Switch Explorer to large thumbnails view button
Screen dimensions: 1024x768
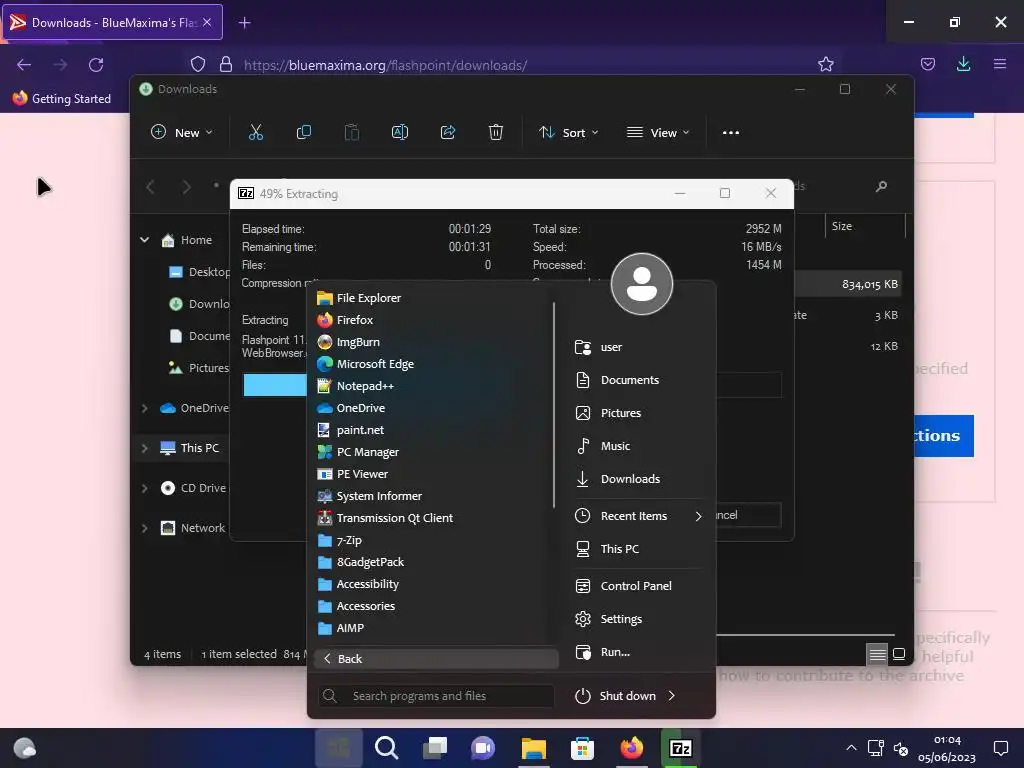(899, 654)
